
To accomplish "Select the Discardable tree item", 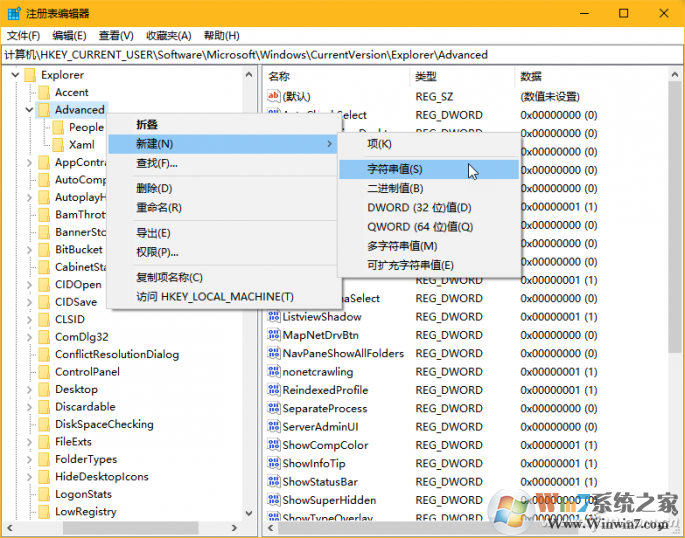I will click(x=85, y=407).
